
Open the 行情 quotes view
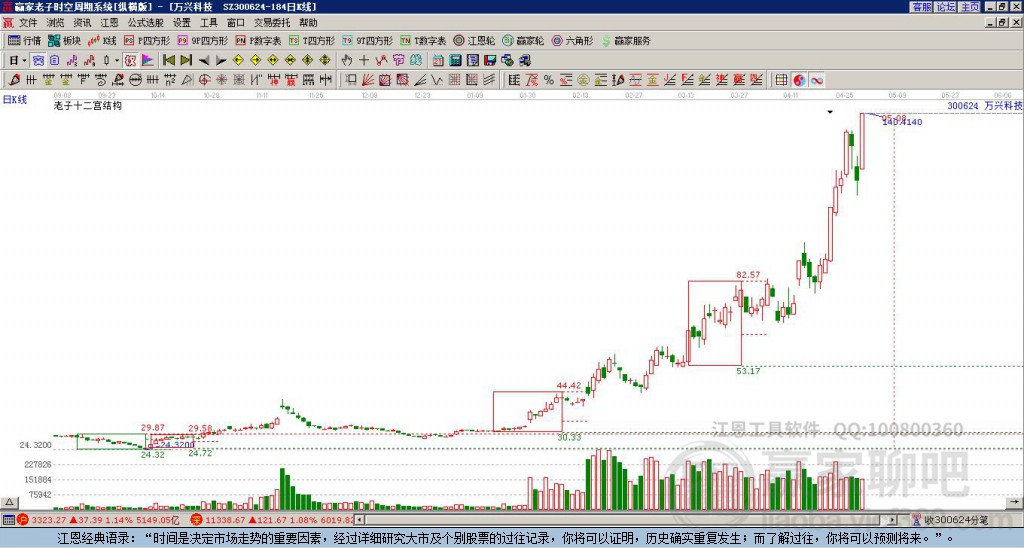tap(25, 40)
